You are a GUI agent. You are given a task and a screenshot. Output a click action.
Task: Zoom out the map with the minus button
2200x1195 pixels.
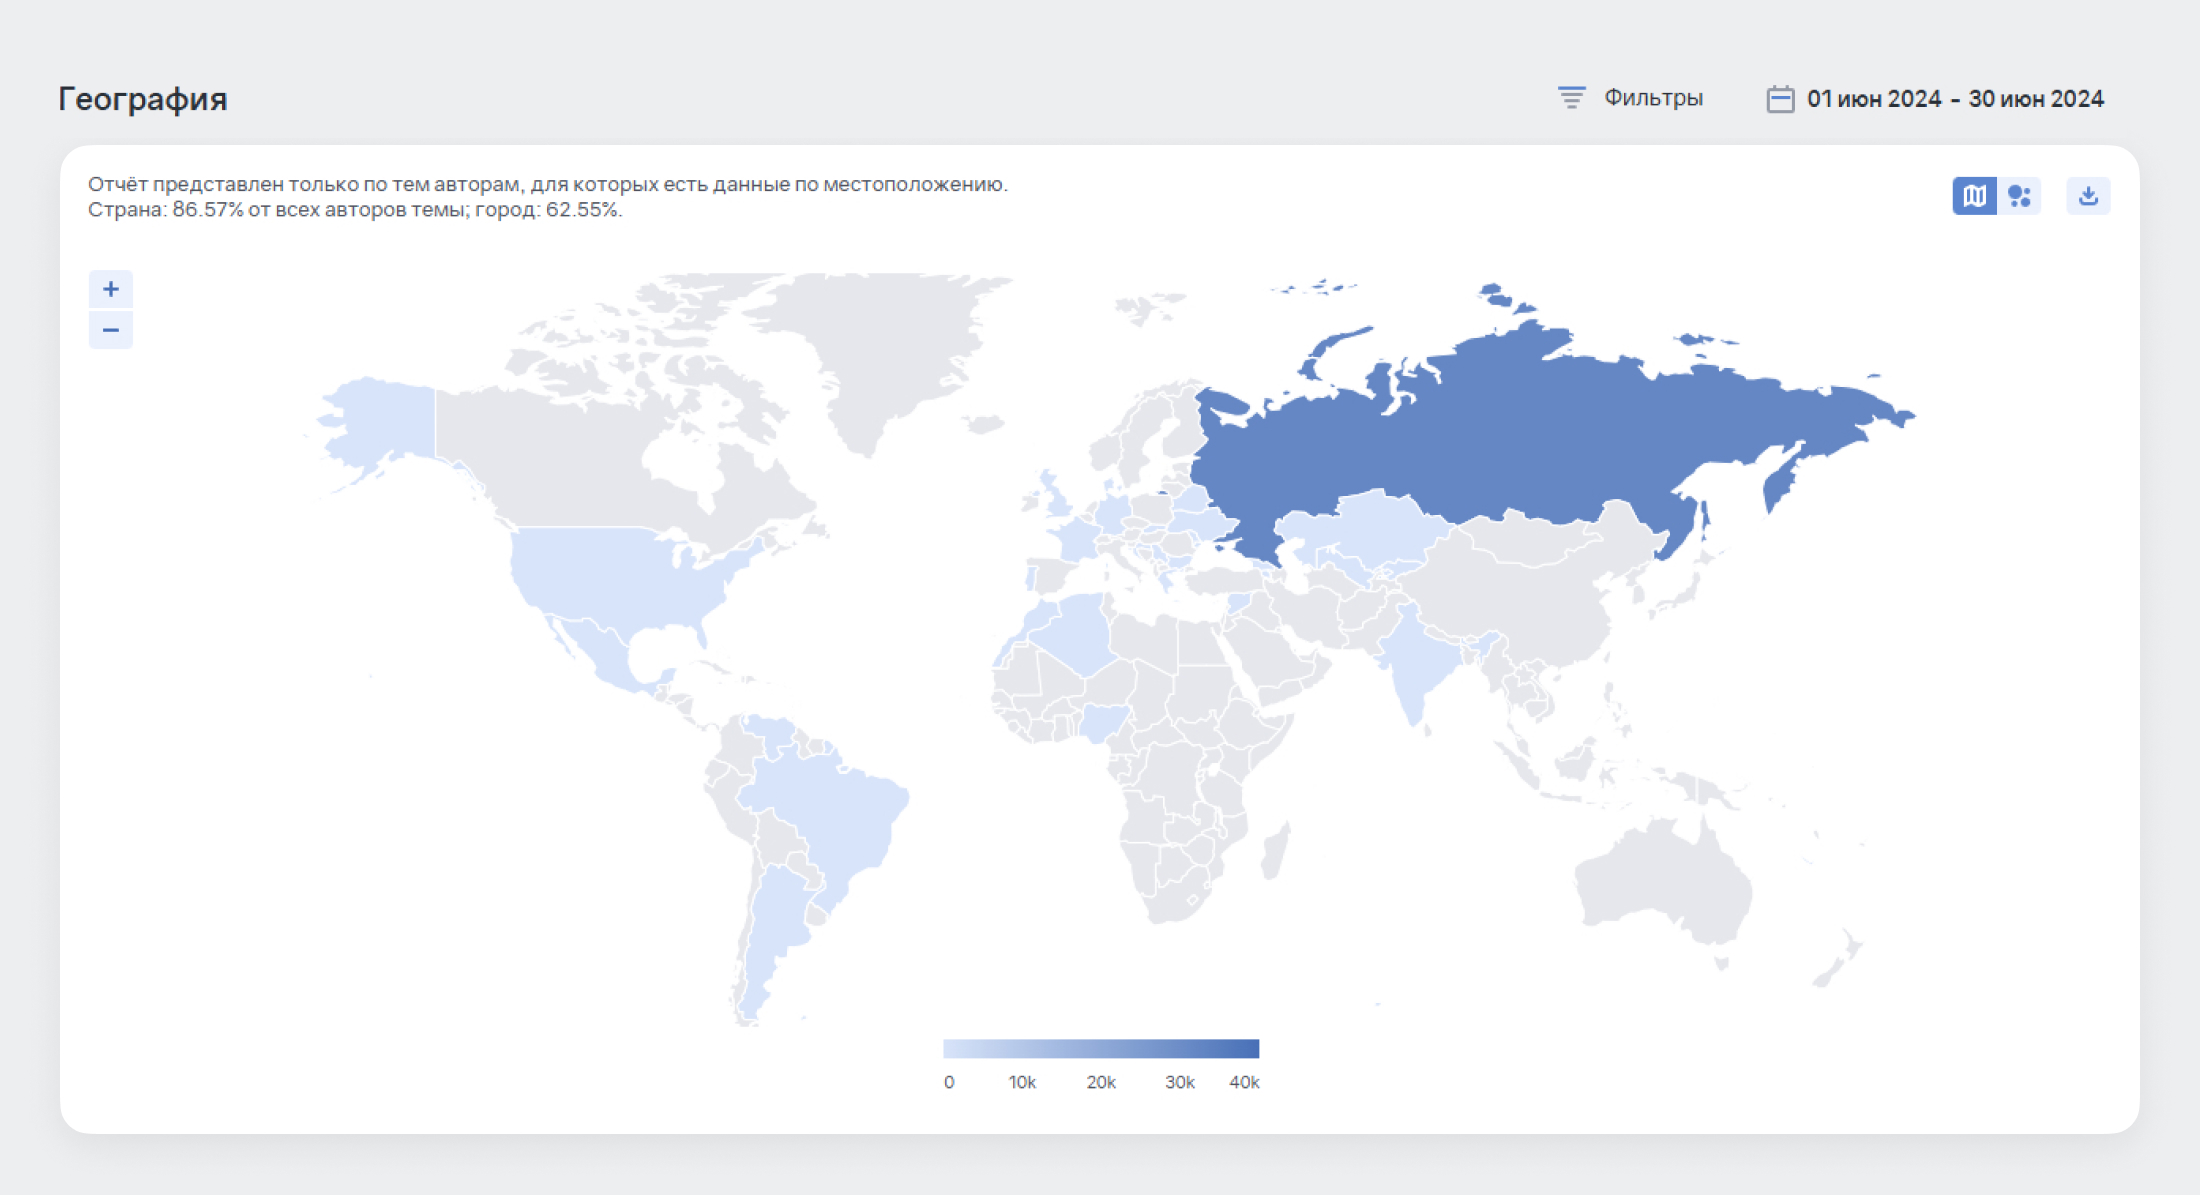point(111,330)
